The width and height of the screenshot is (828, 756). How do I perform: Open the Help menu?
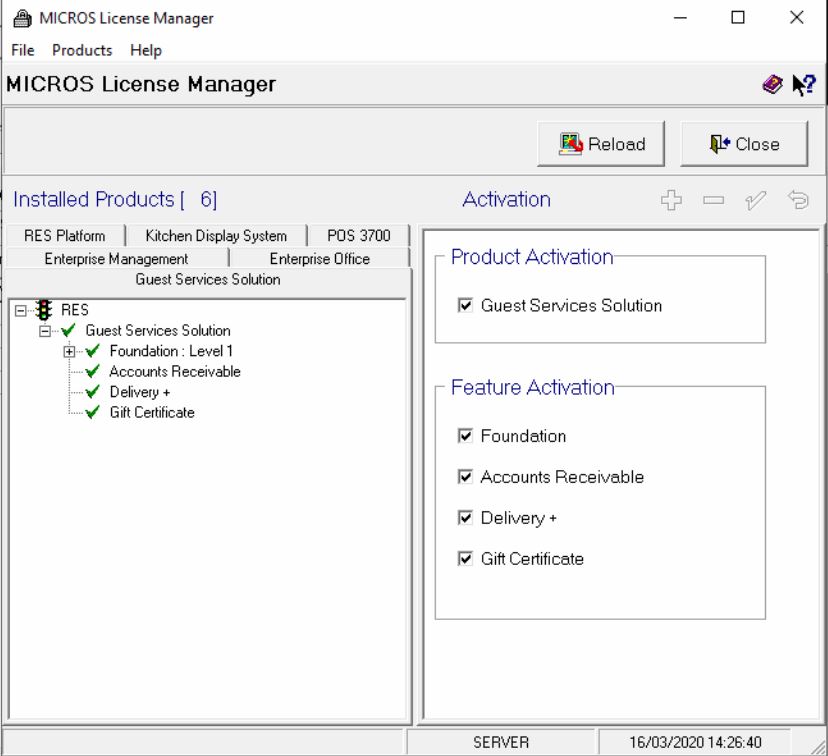[x=146, y=50]
